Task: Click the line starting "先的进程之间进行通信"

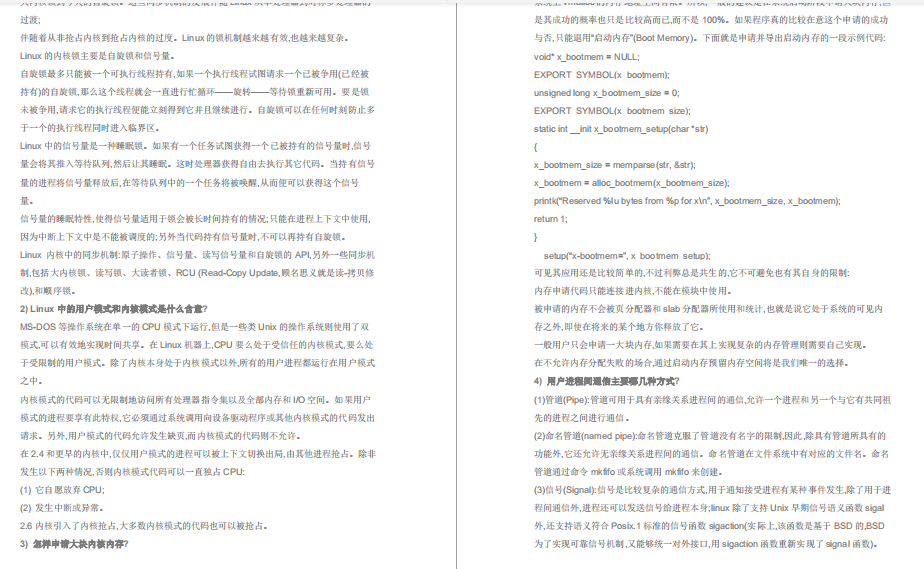Action: 582,418
